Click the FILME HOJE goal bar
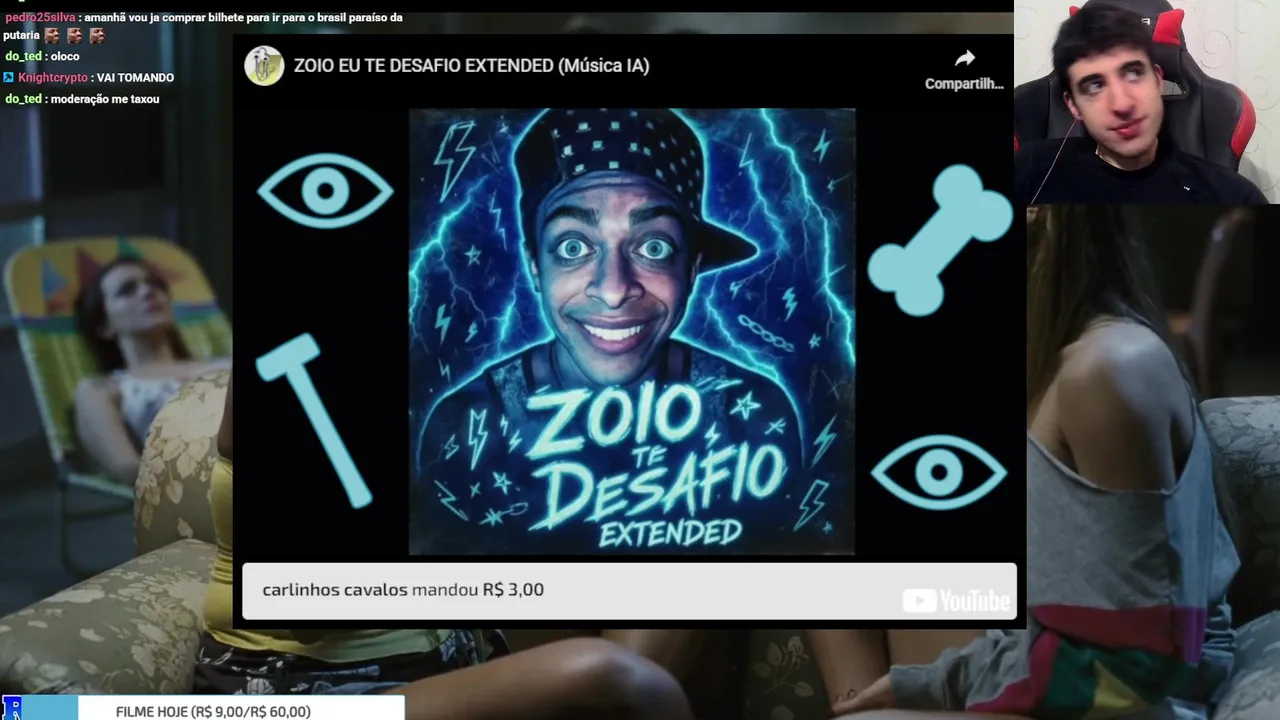 [203, 708]
